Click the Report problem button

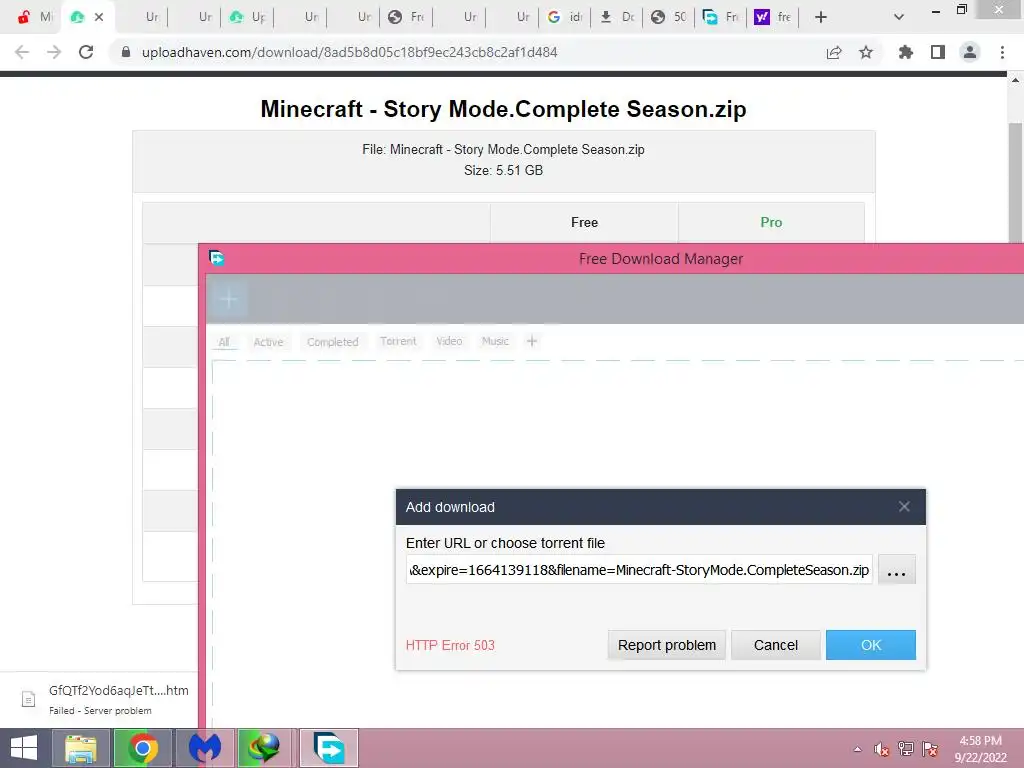[x=667, y=645]
